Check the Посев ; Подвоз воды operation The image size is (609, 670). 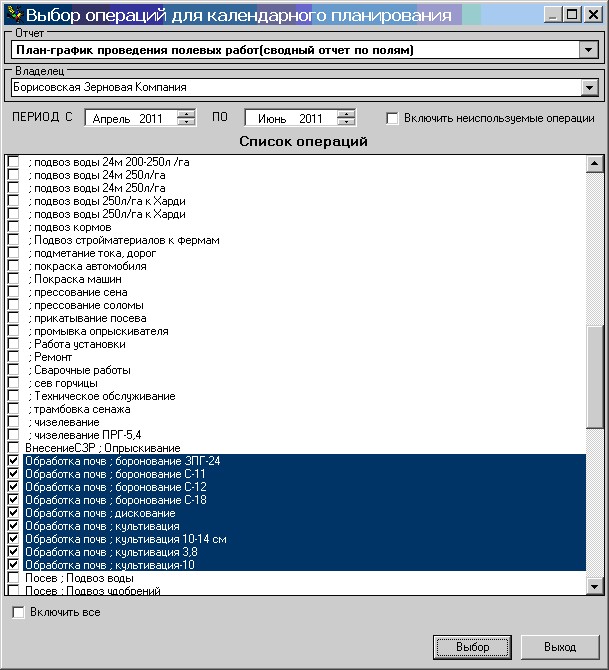click(x=13, y=578)
